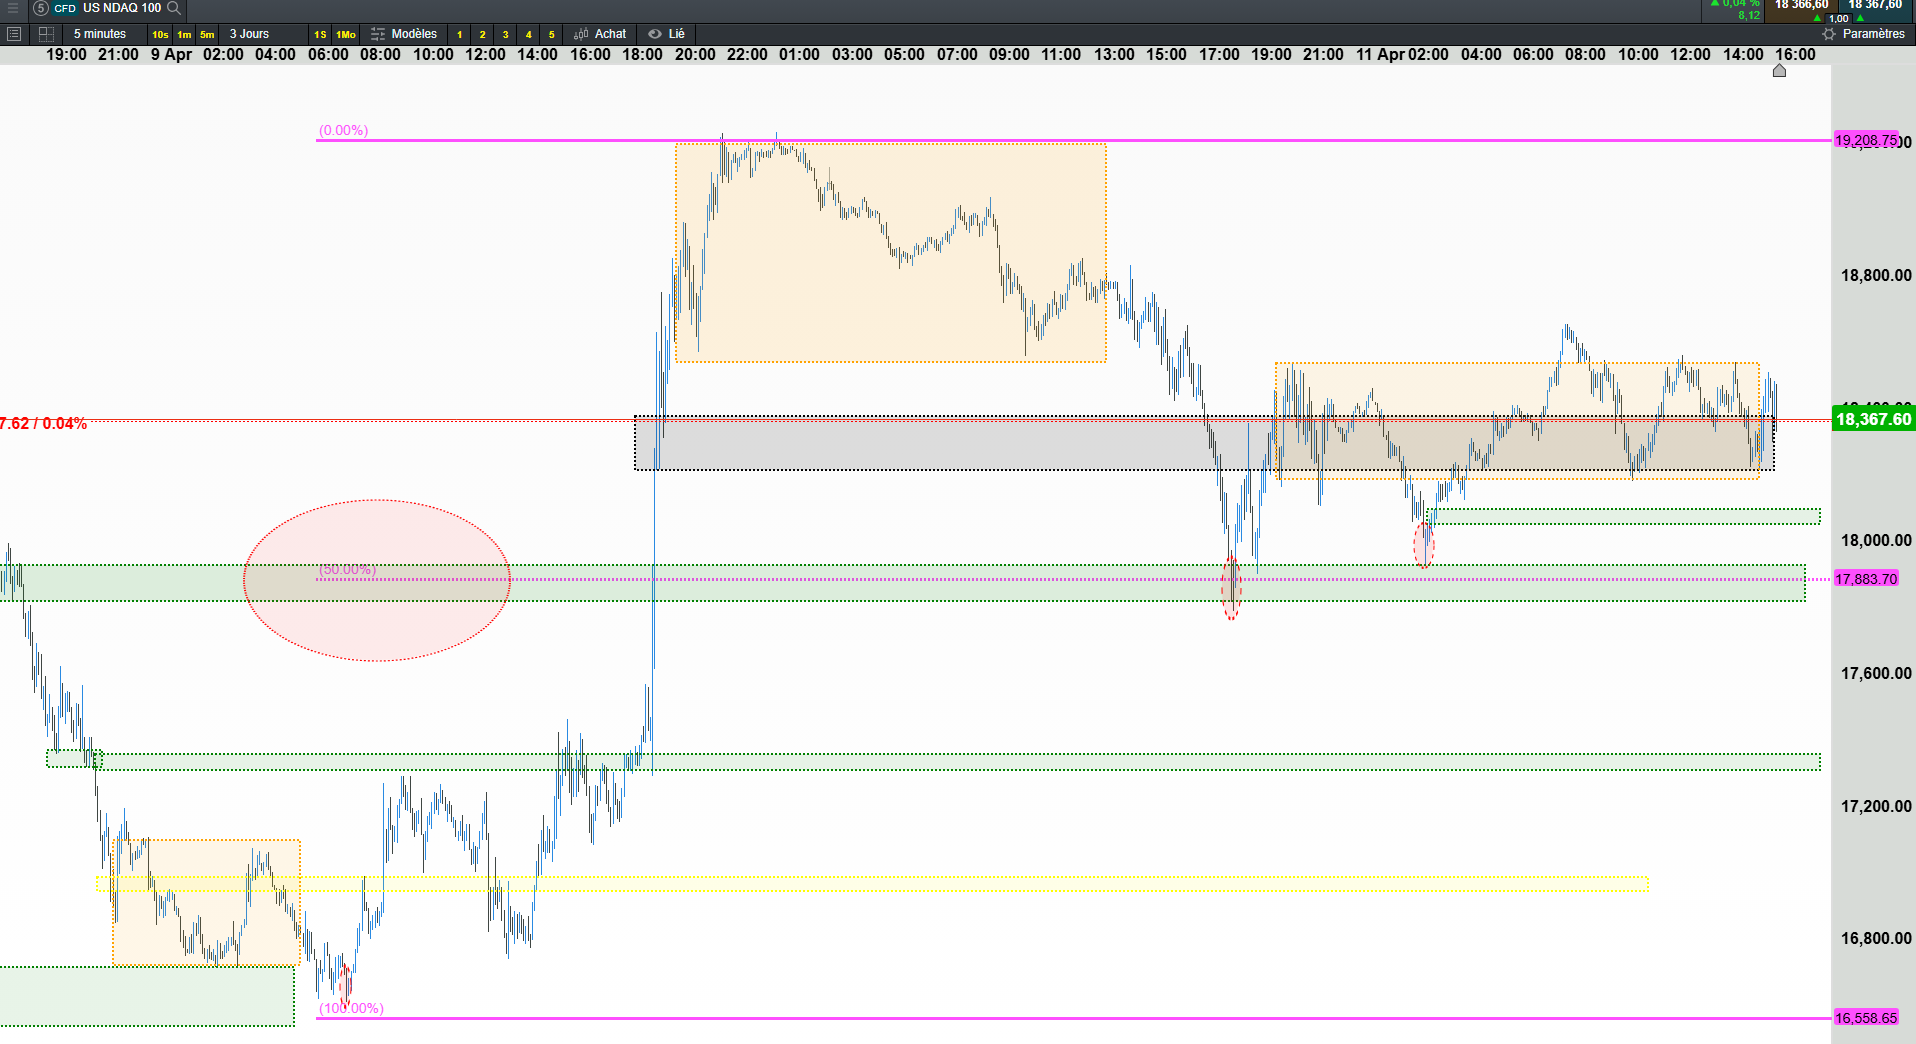Click the Lié link label
The image size is (1916, 1044).
pyautogui.click(x=677, y=34)
